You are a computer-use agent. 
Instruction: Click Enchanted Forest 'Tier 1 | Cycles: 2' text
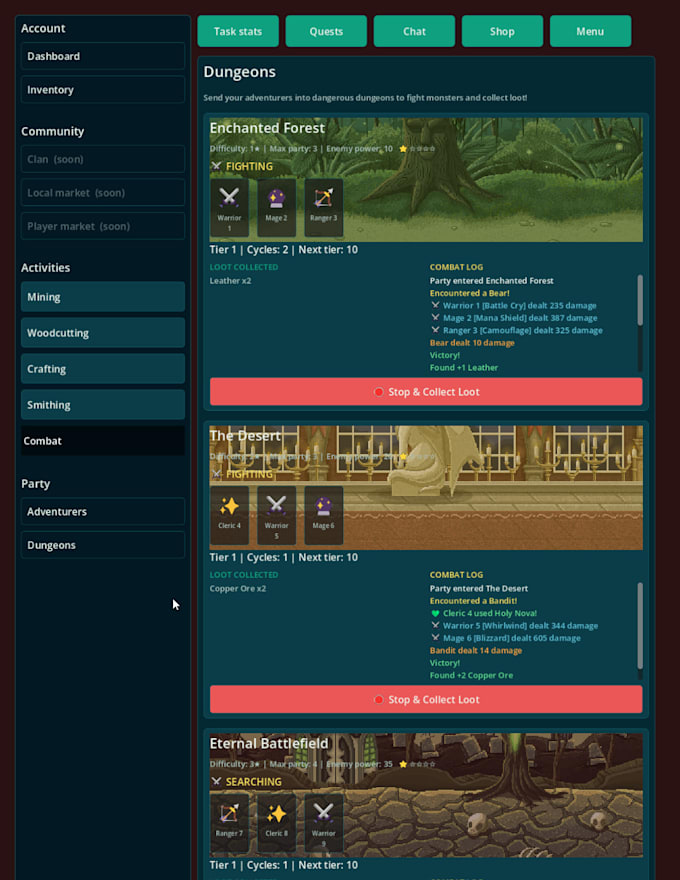pos(249,250)
